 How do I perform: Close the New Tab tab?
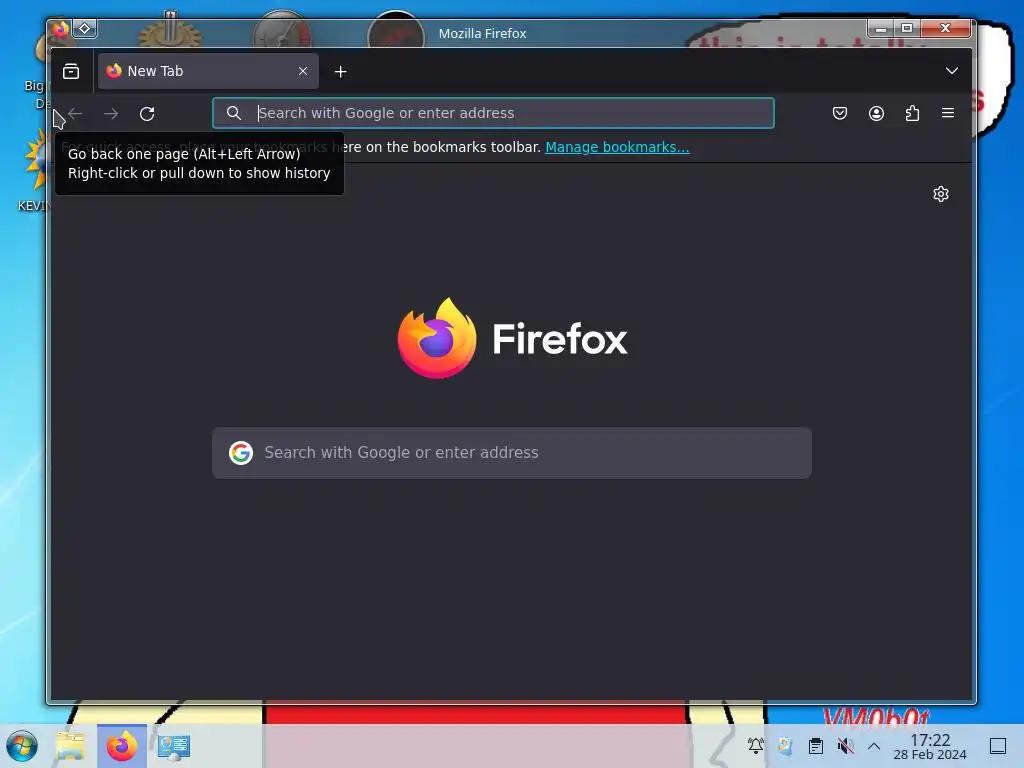pyautogui.click(x=302, y=71)
